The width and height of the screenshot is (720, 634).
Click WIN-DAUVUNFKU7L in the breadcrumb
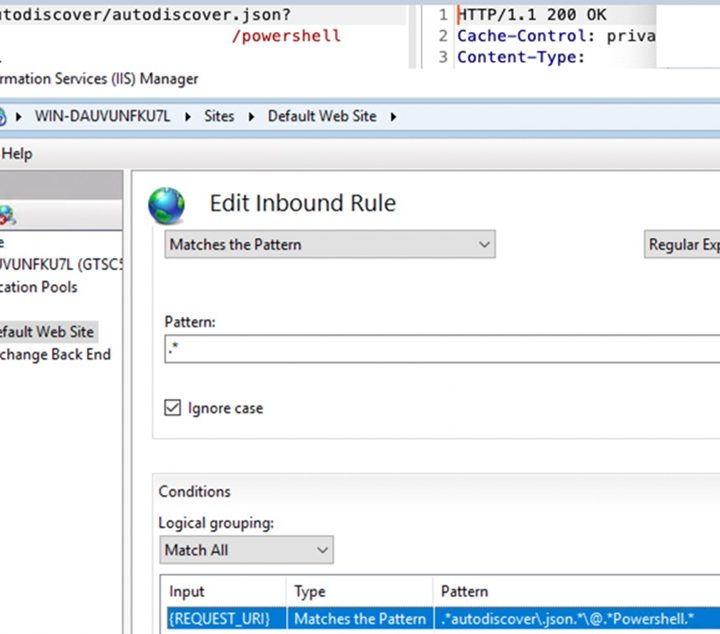tap(102, 116)
